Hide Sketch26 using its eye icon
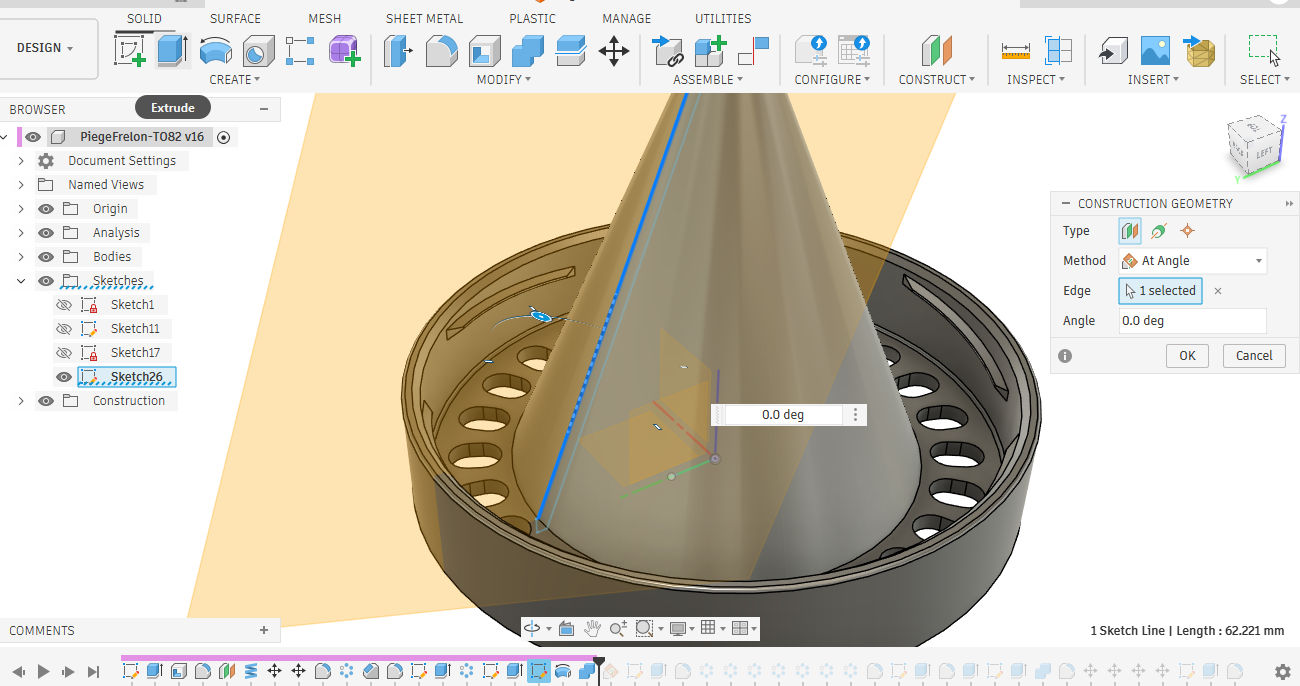The image size is (1300, 686). [64, 377]
